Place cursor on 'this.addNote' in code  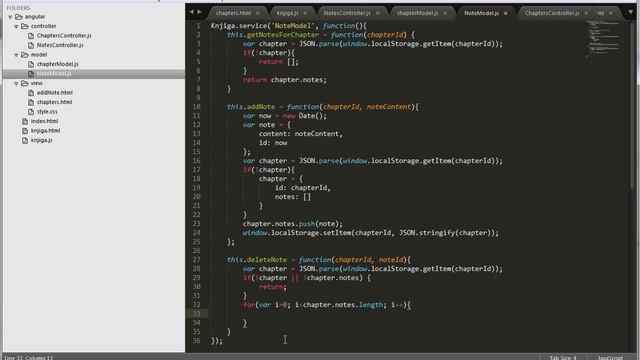[251, 107]
